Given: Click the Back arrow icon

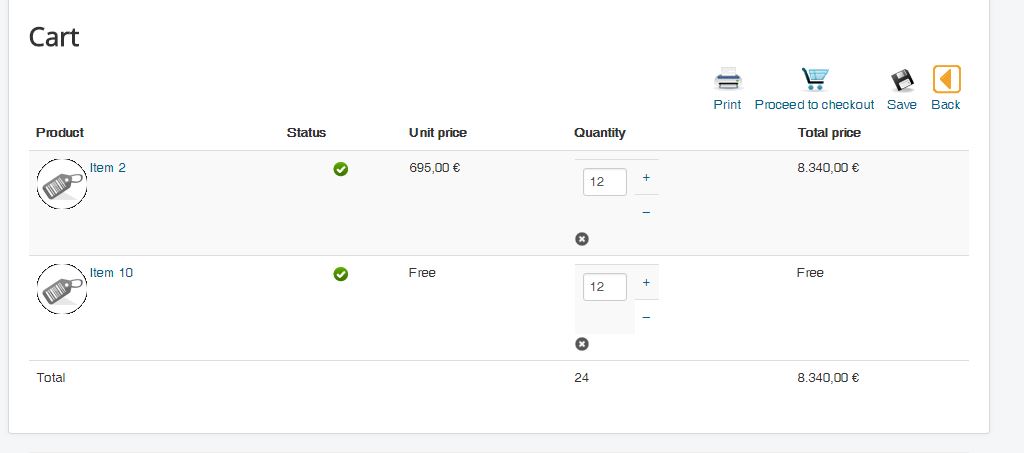Looking at the screenshot, I should 946,79.
